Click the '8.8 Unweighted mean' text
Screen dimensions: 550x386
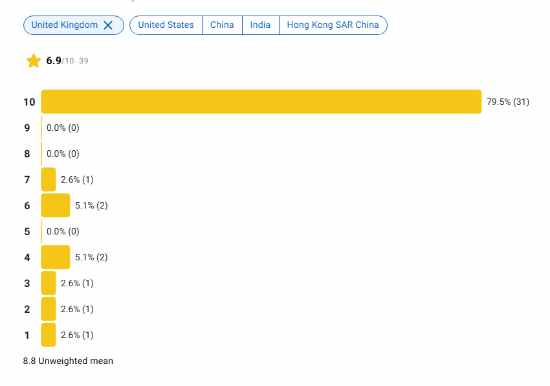click(x=68, y=361)
